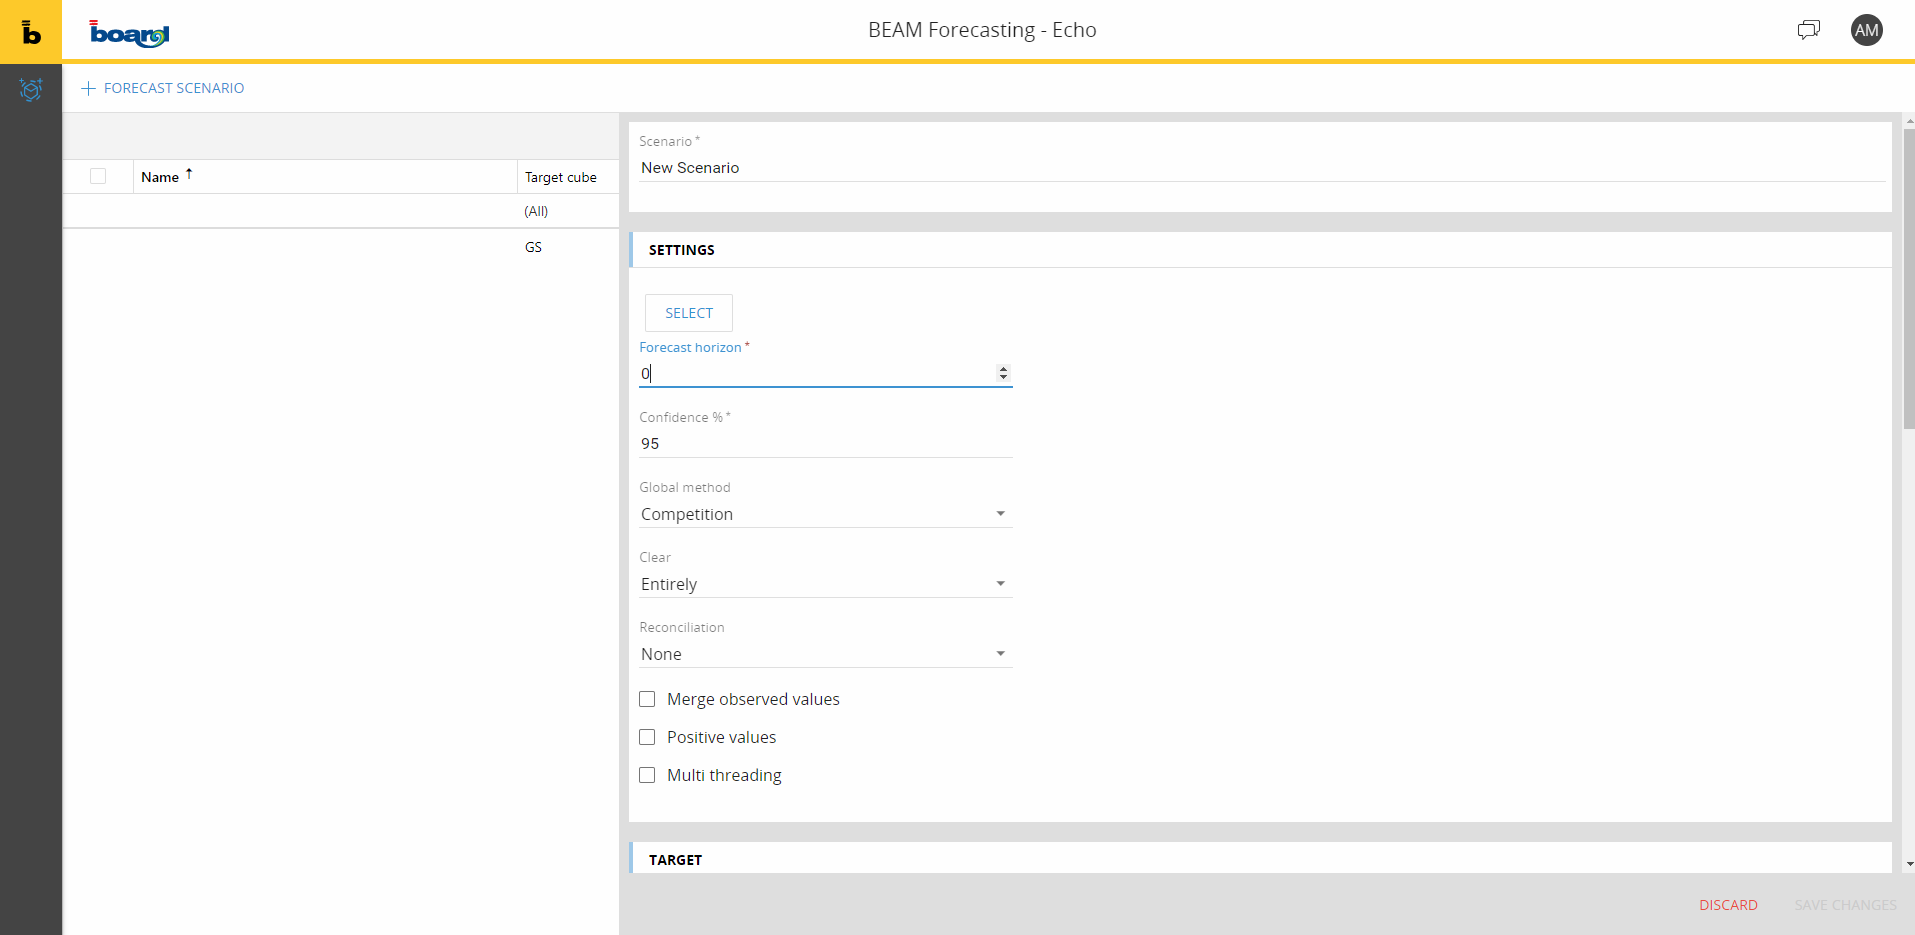The height and width of the screenshot is (935, 1915).
Task: Add a new FORECAST SCENARIO
Action: [x=163, y=88]
